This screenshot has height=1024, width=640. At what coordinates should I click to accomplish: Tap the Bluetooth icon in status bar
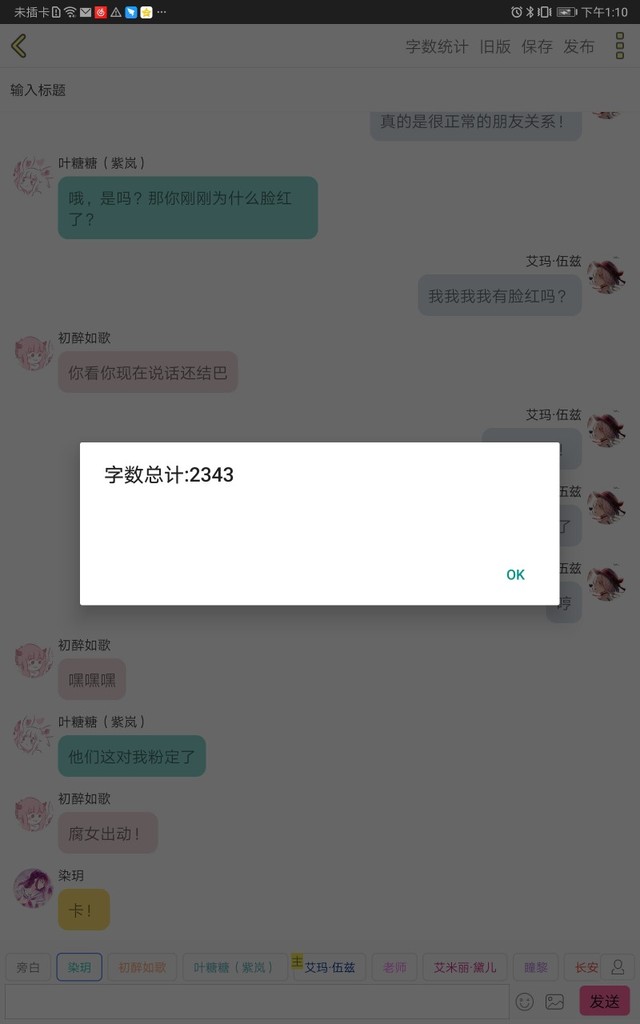coord(530,12)
